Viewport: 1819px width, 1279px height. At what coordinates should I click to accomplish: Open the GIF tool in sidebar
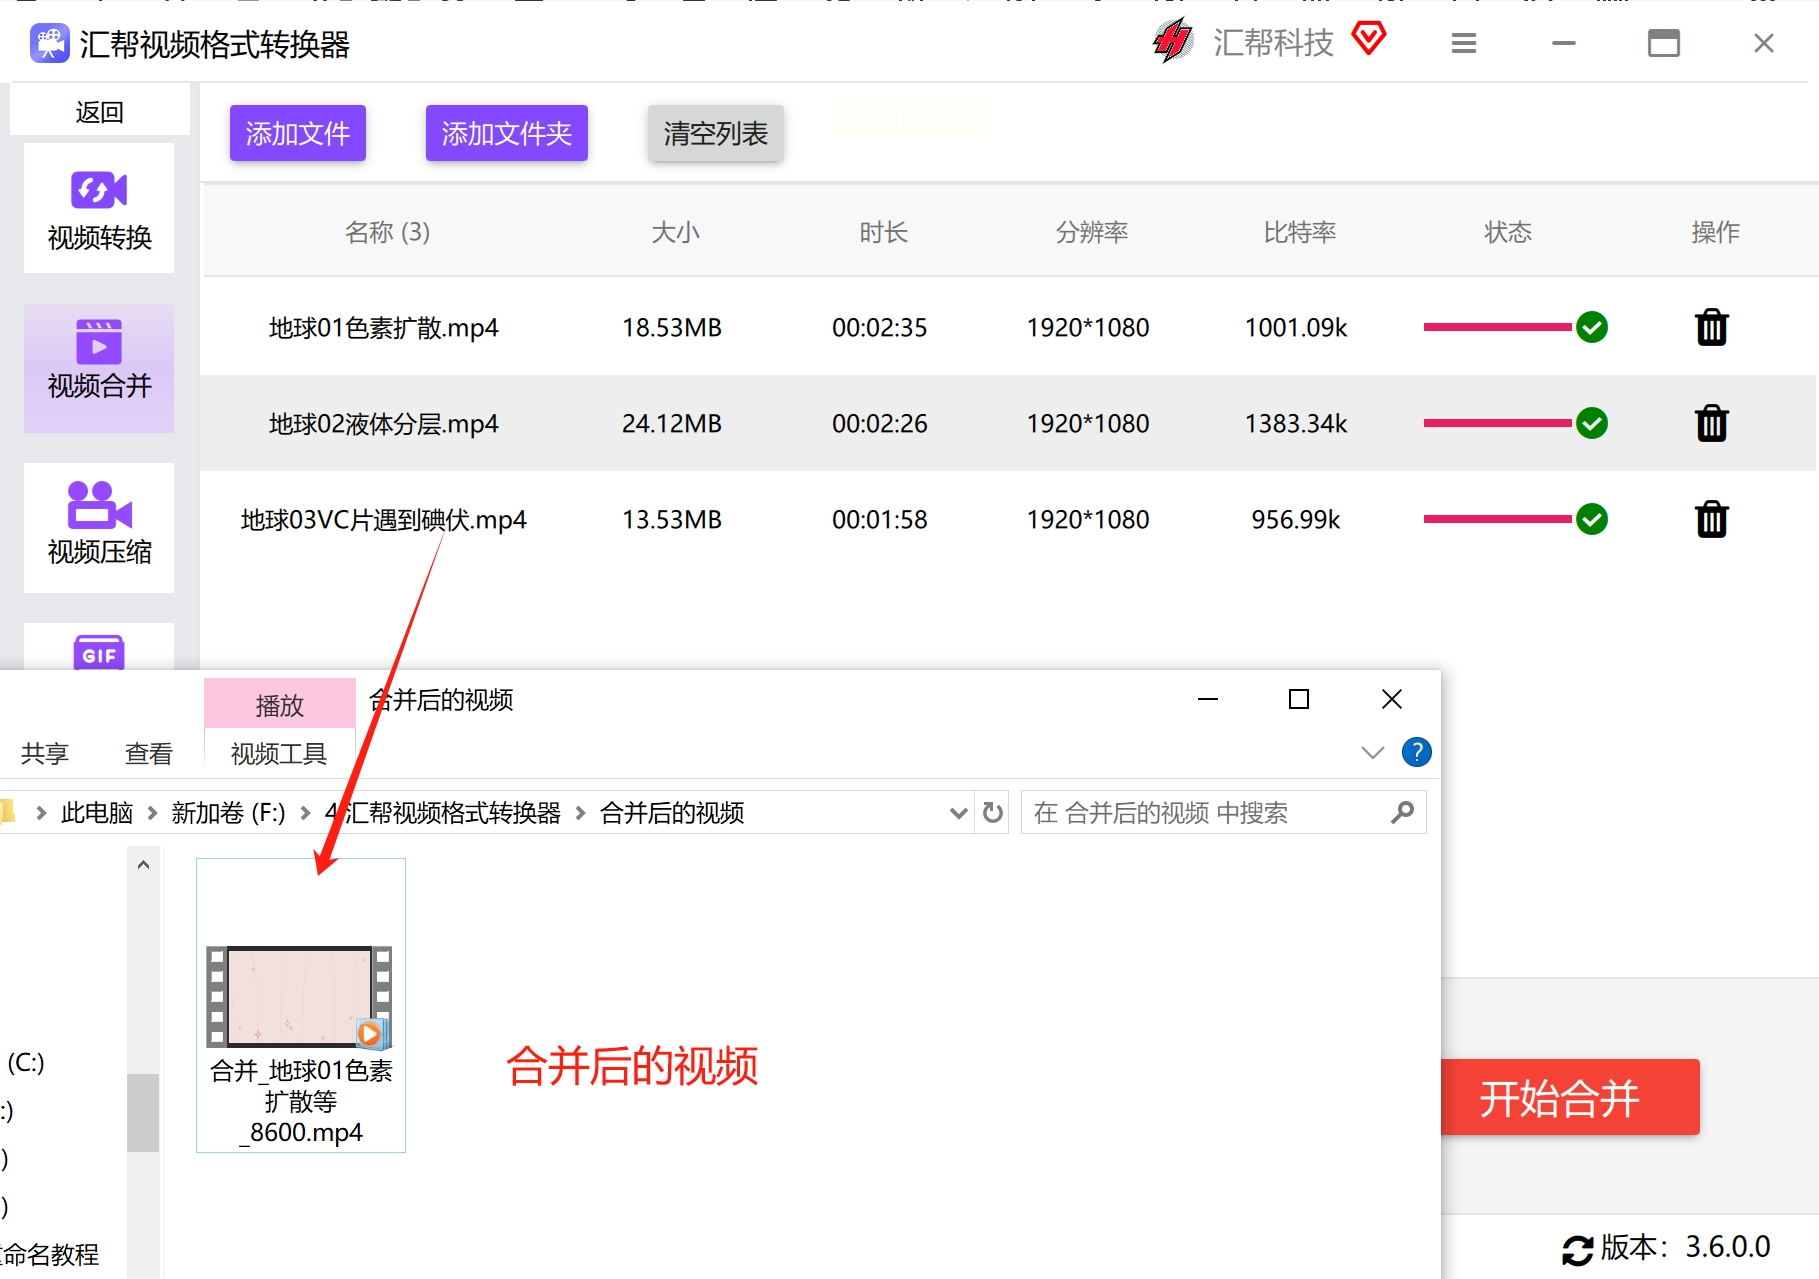point(99,652)
